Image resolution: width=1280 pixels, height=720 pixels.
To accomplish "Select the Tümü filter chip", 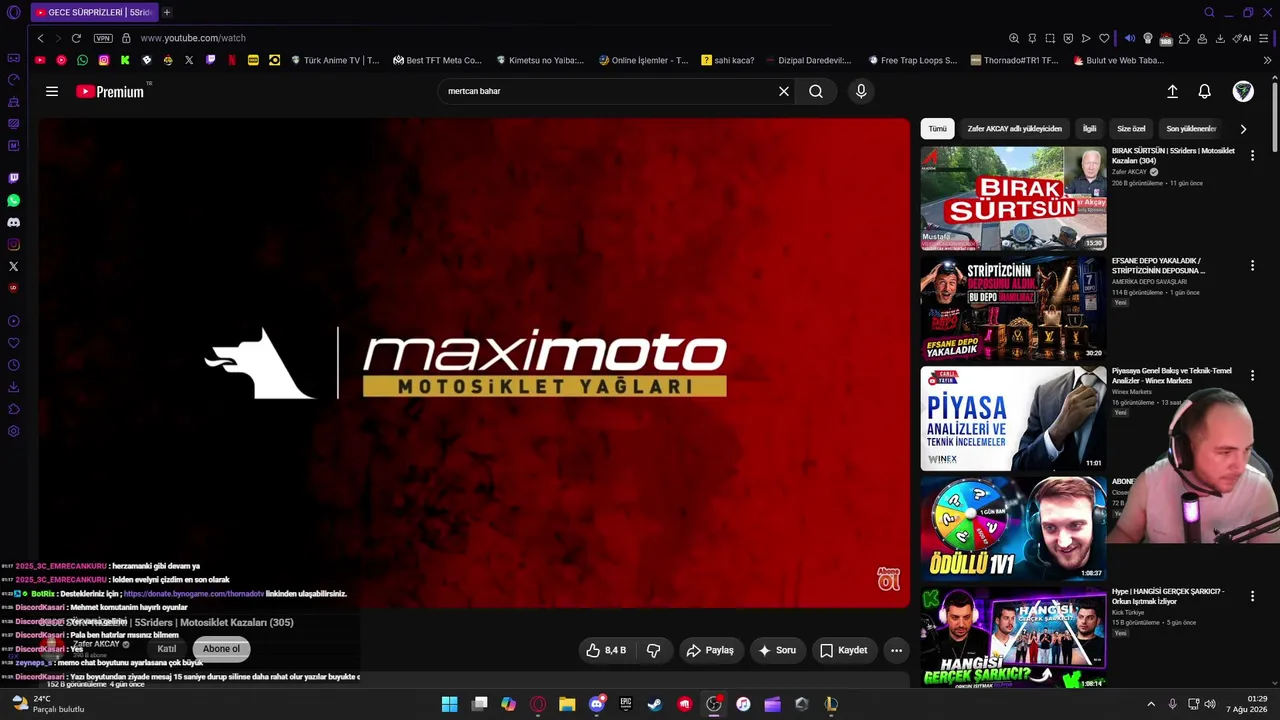I will pos(937,129).
